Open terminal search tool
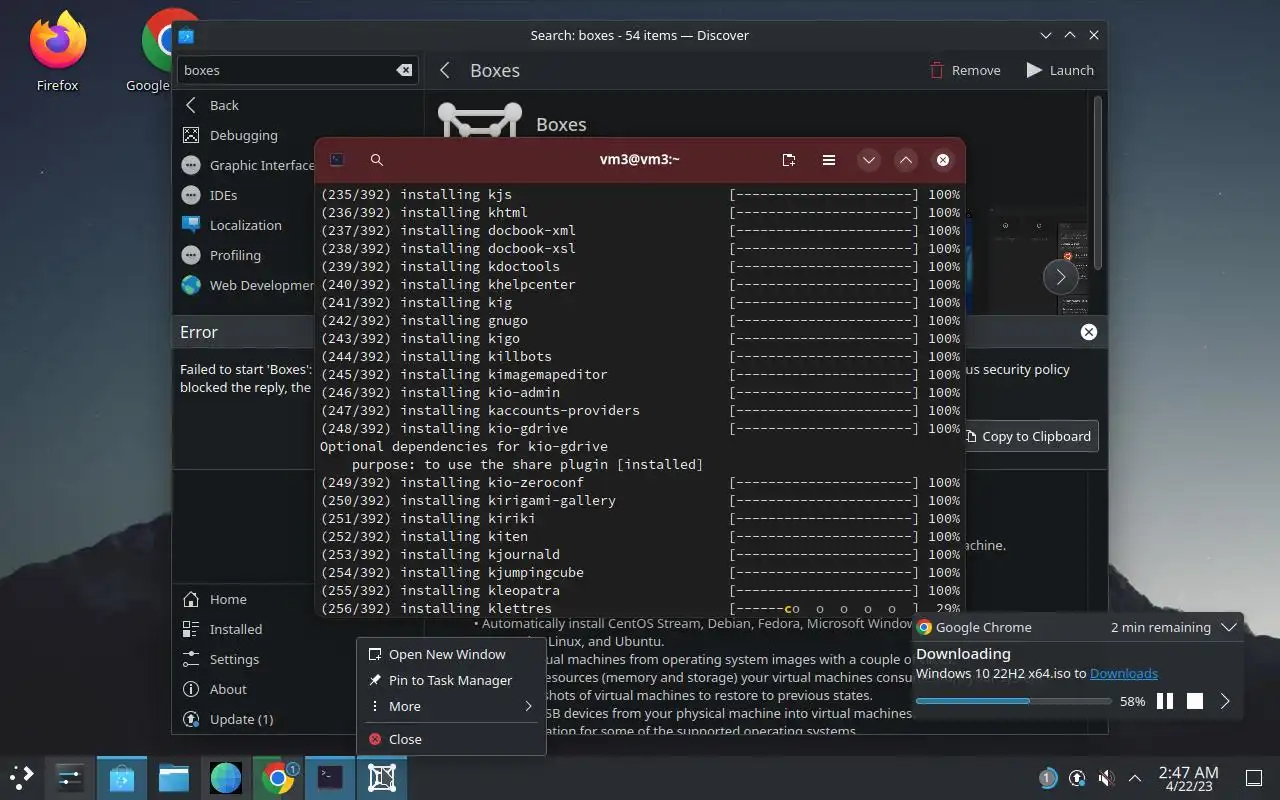Viewport: 1280px width, 800px height. click(377, 160)
